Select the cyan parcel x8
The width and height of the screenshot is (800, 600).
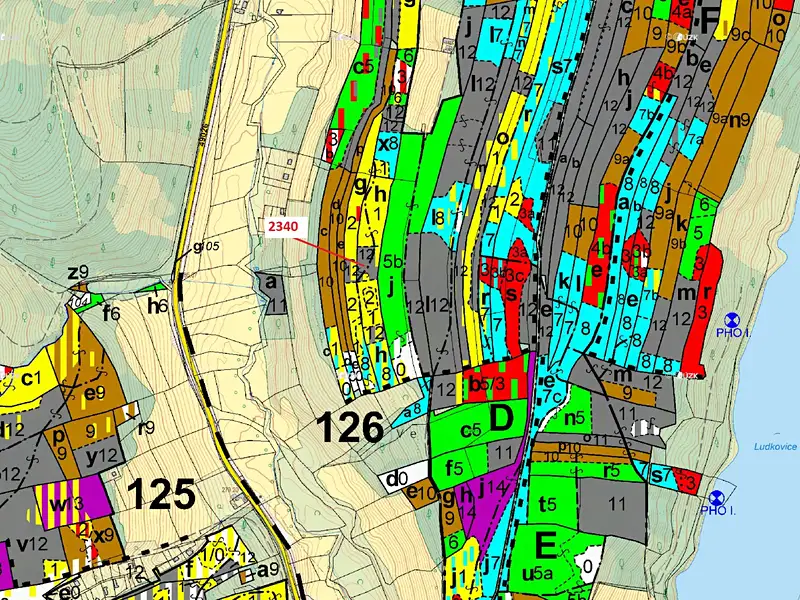[388, 144]
